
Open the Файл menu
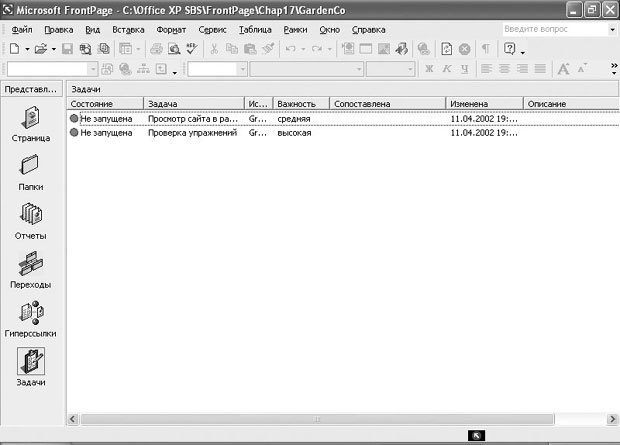[22, 30]
